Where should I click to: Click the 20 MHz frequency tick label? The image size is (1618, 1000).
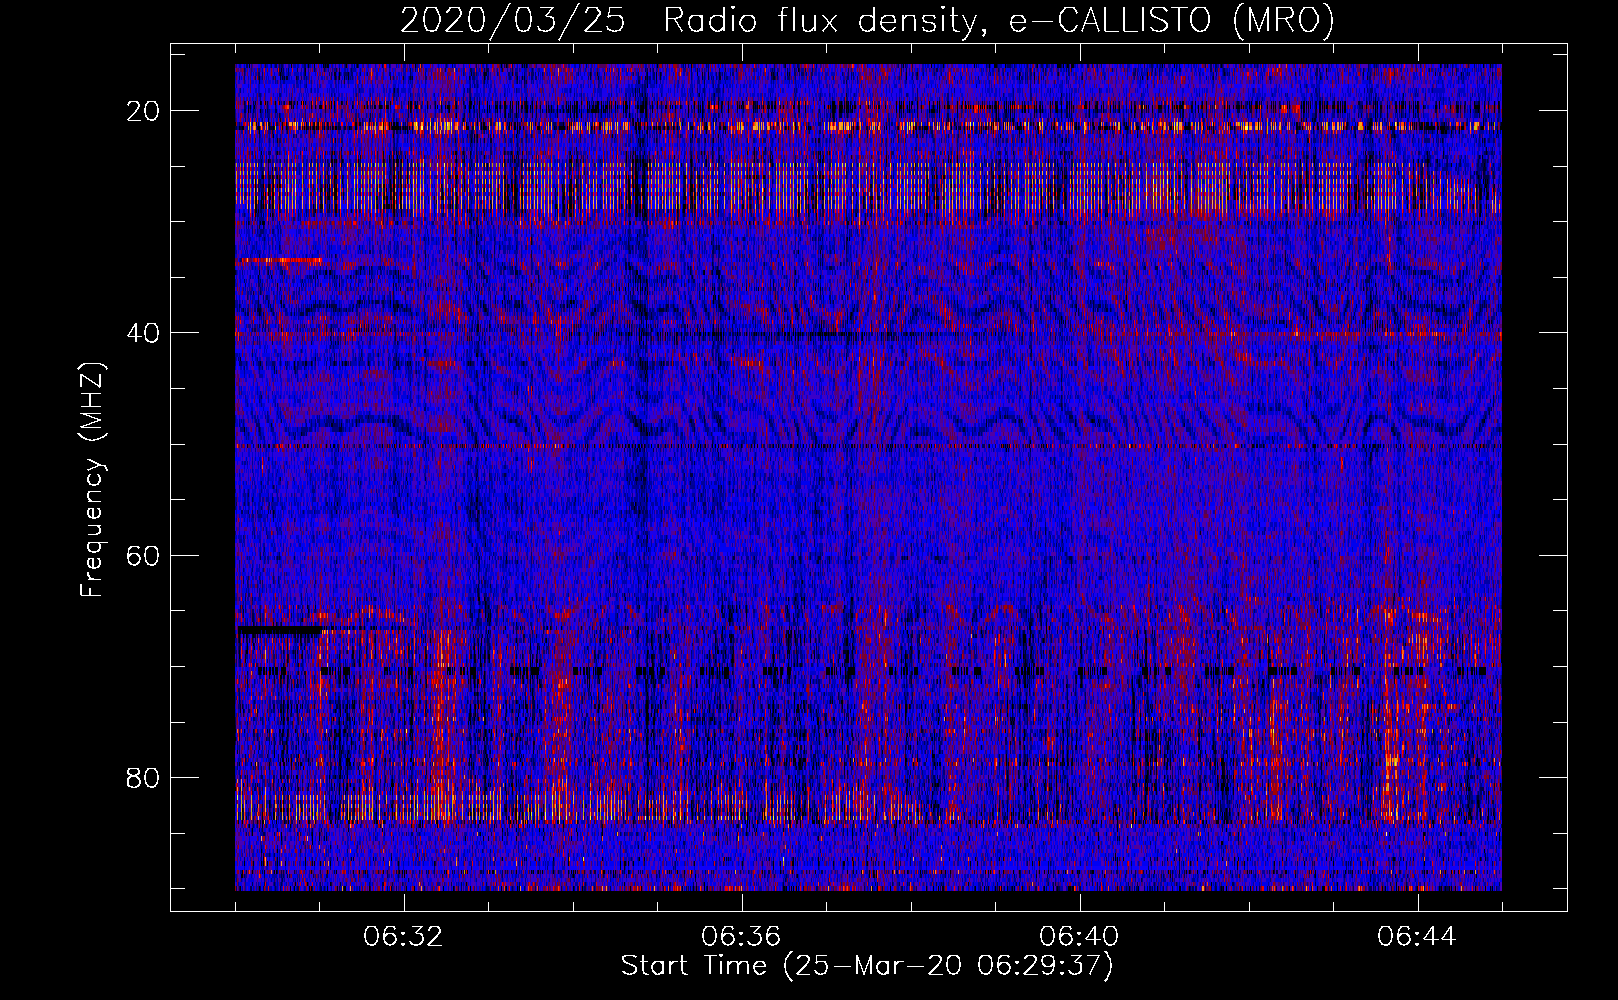coord(142,111)
